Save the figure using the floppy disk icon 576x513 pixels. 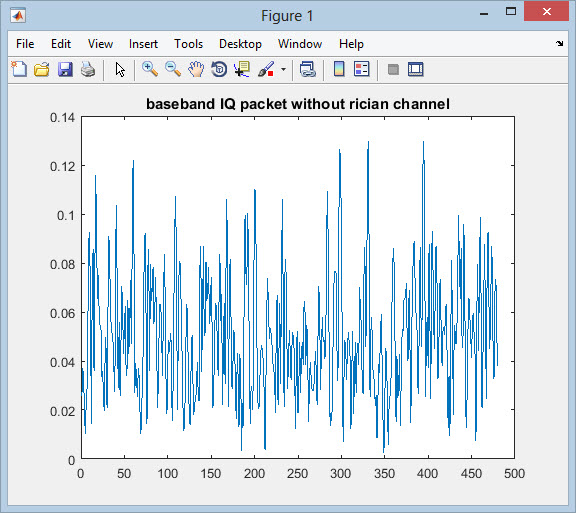point(65,69)
